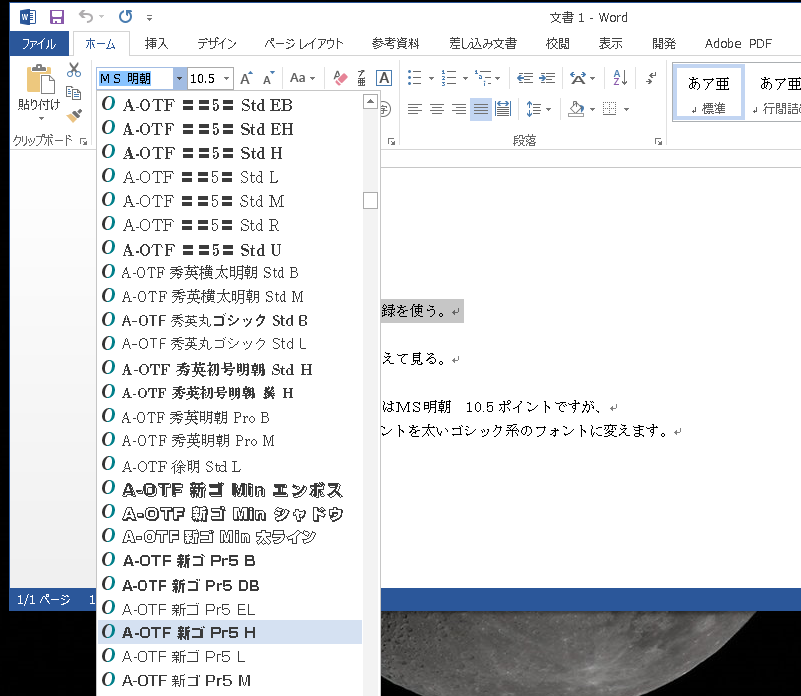801x696 pixels.
Task: Click the Redo/Repeat icon
Action: point(125,17)
